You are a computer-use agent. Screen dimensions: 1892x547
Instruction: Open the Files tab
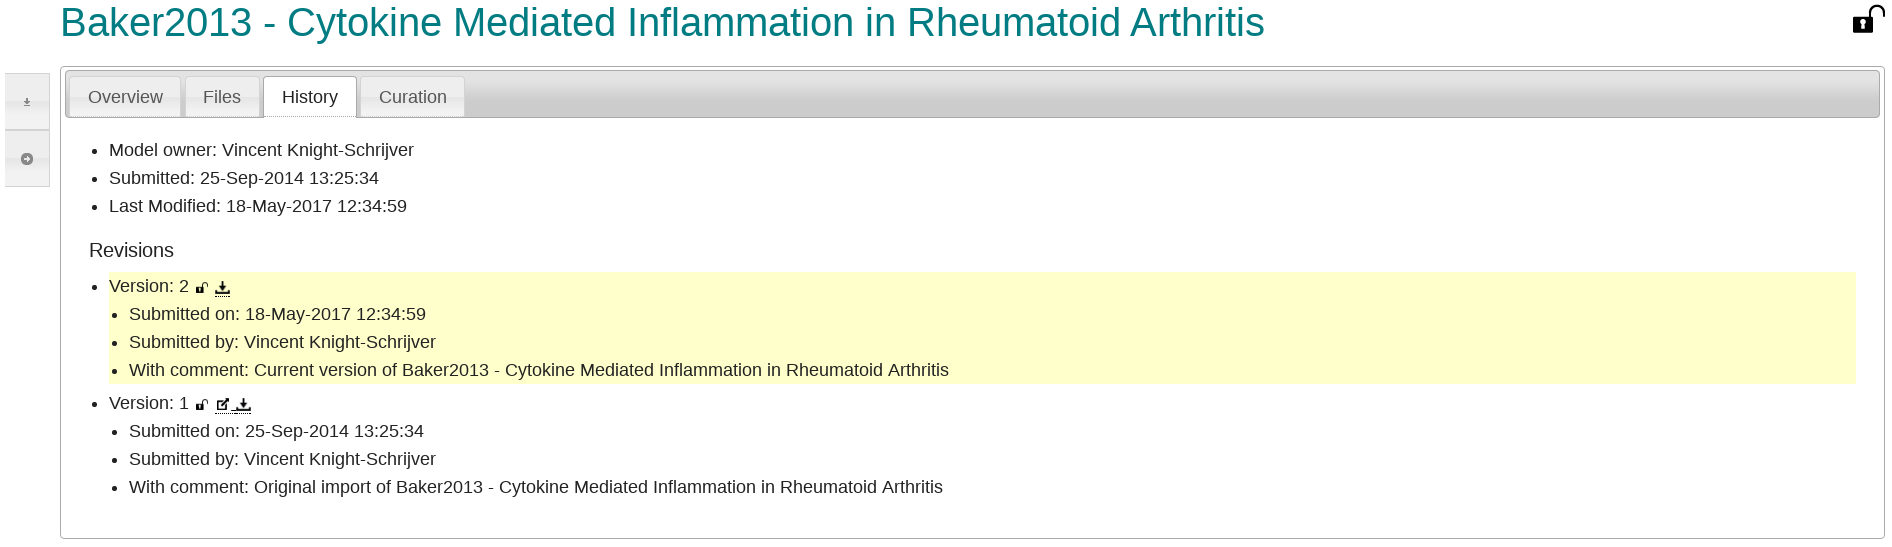tap(222, 97)
